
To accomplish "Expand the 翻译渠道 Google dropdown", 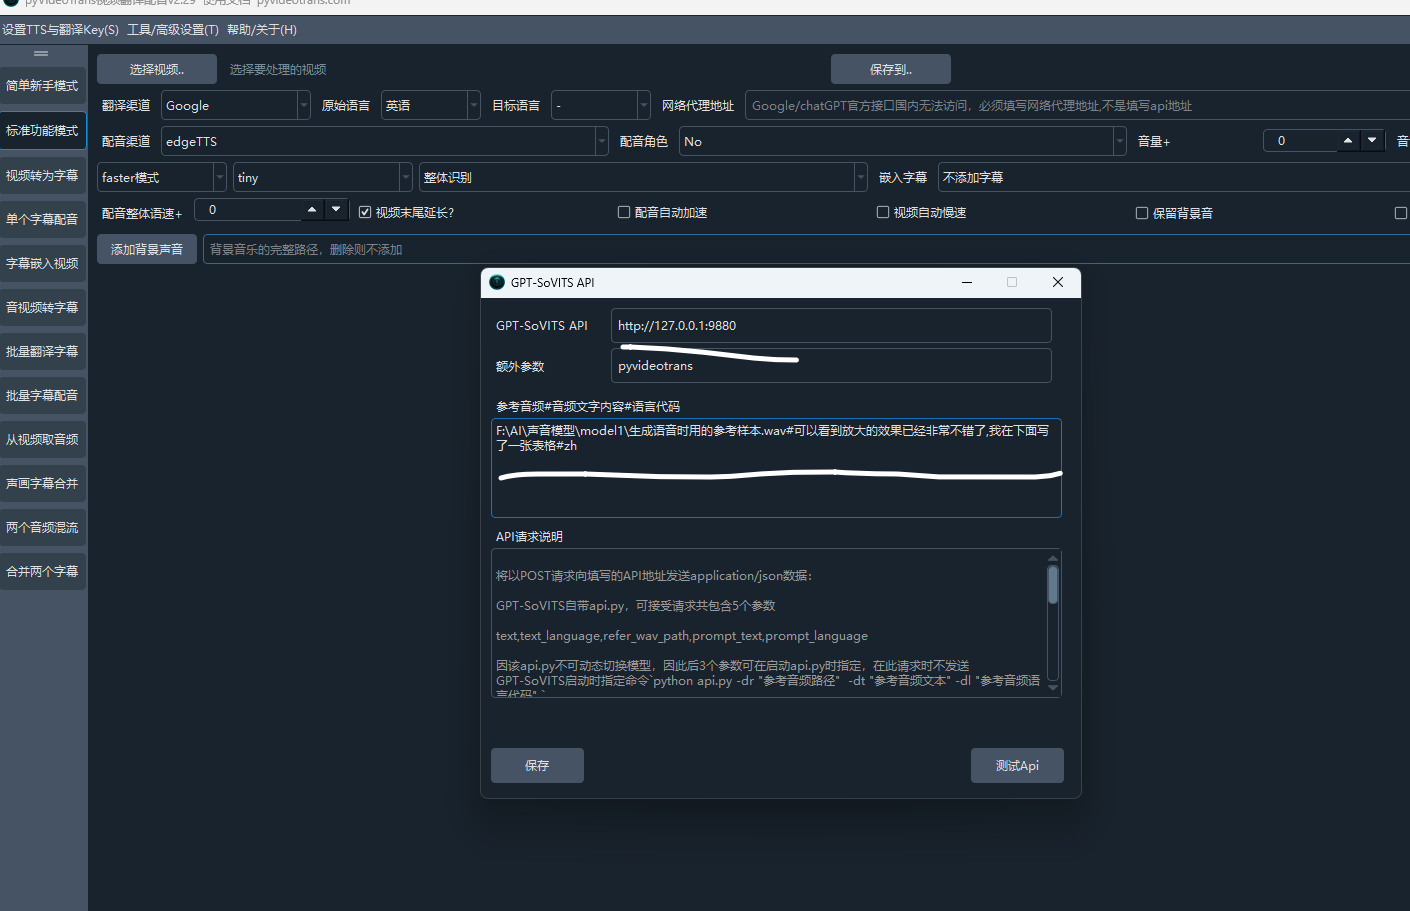I will click(x=236, y=105).
